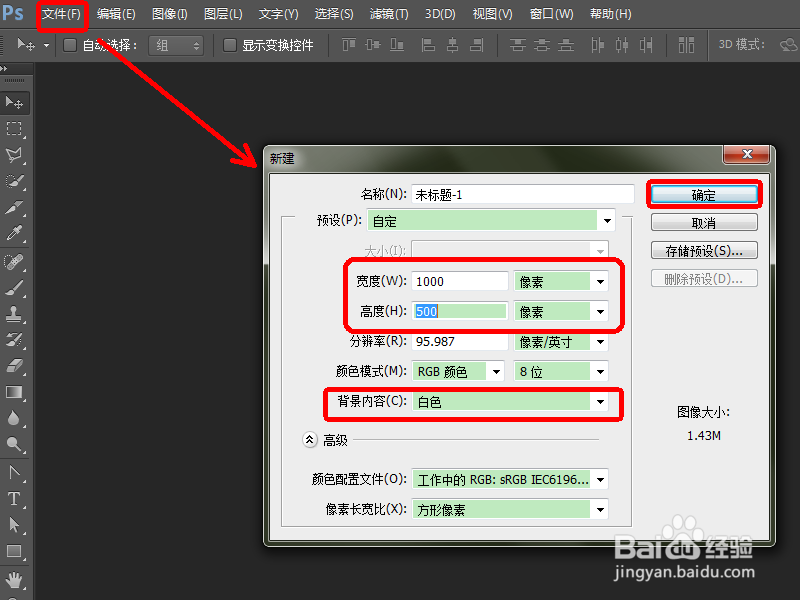Select the Eraser tool

(14, 366)
